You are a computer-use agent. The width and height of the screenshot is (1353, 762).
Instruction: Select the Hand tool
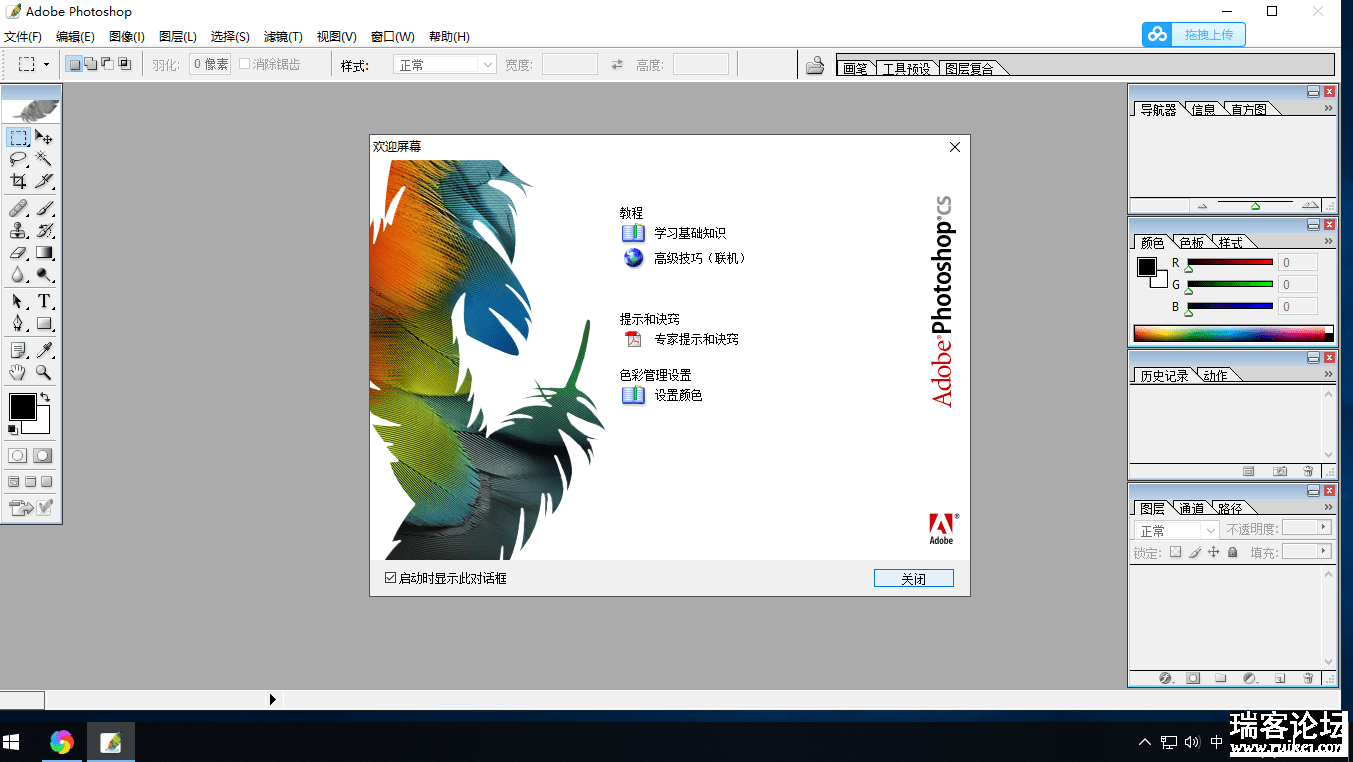[x=19, y=373]
